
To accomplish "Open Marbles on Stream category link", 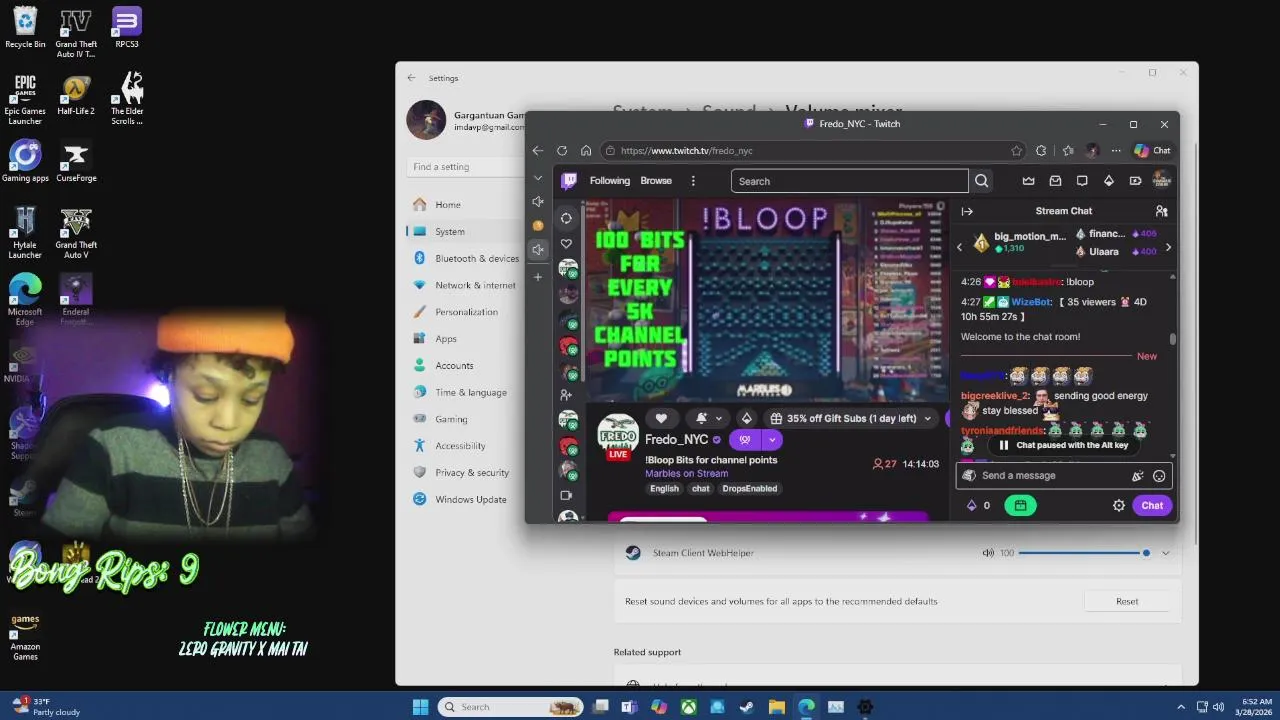I will pyautogui.click(x=687, y=474).
